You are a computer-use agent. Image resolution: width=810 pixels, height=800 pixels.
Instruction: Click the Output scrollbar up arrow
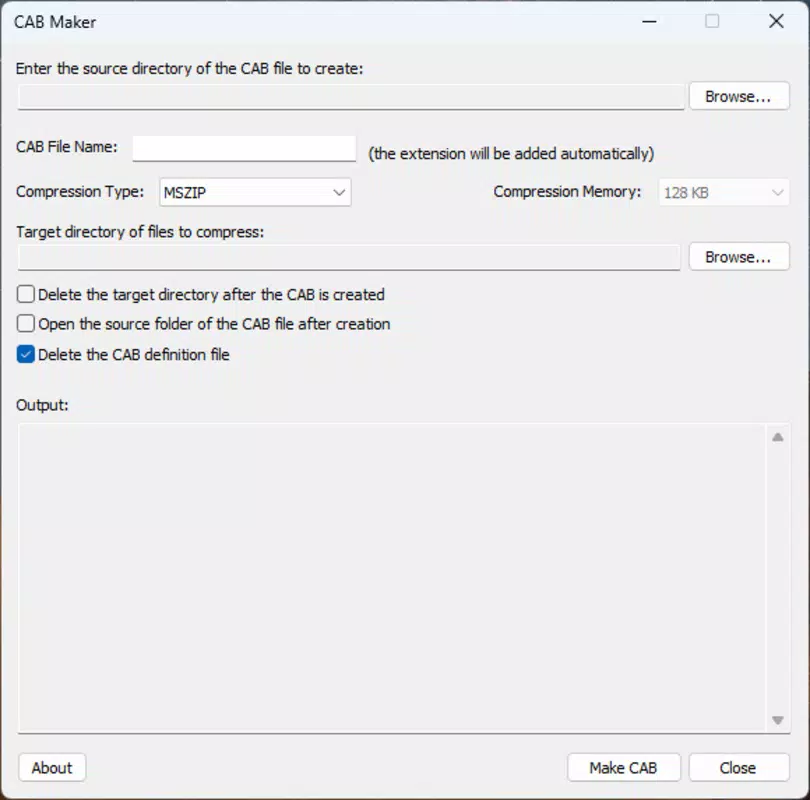pos(777,437)
